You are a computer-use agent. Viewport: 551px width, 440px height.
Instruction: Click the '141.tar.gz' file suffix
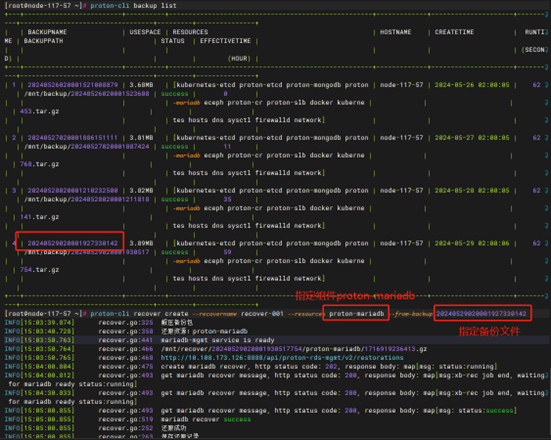39,217
